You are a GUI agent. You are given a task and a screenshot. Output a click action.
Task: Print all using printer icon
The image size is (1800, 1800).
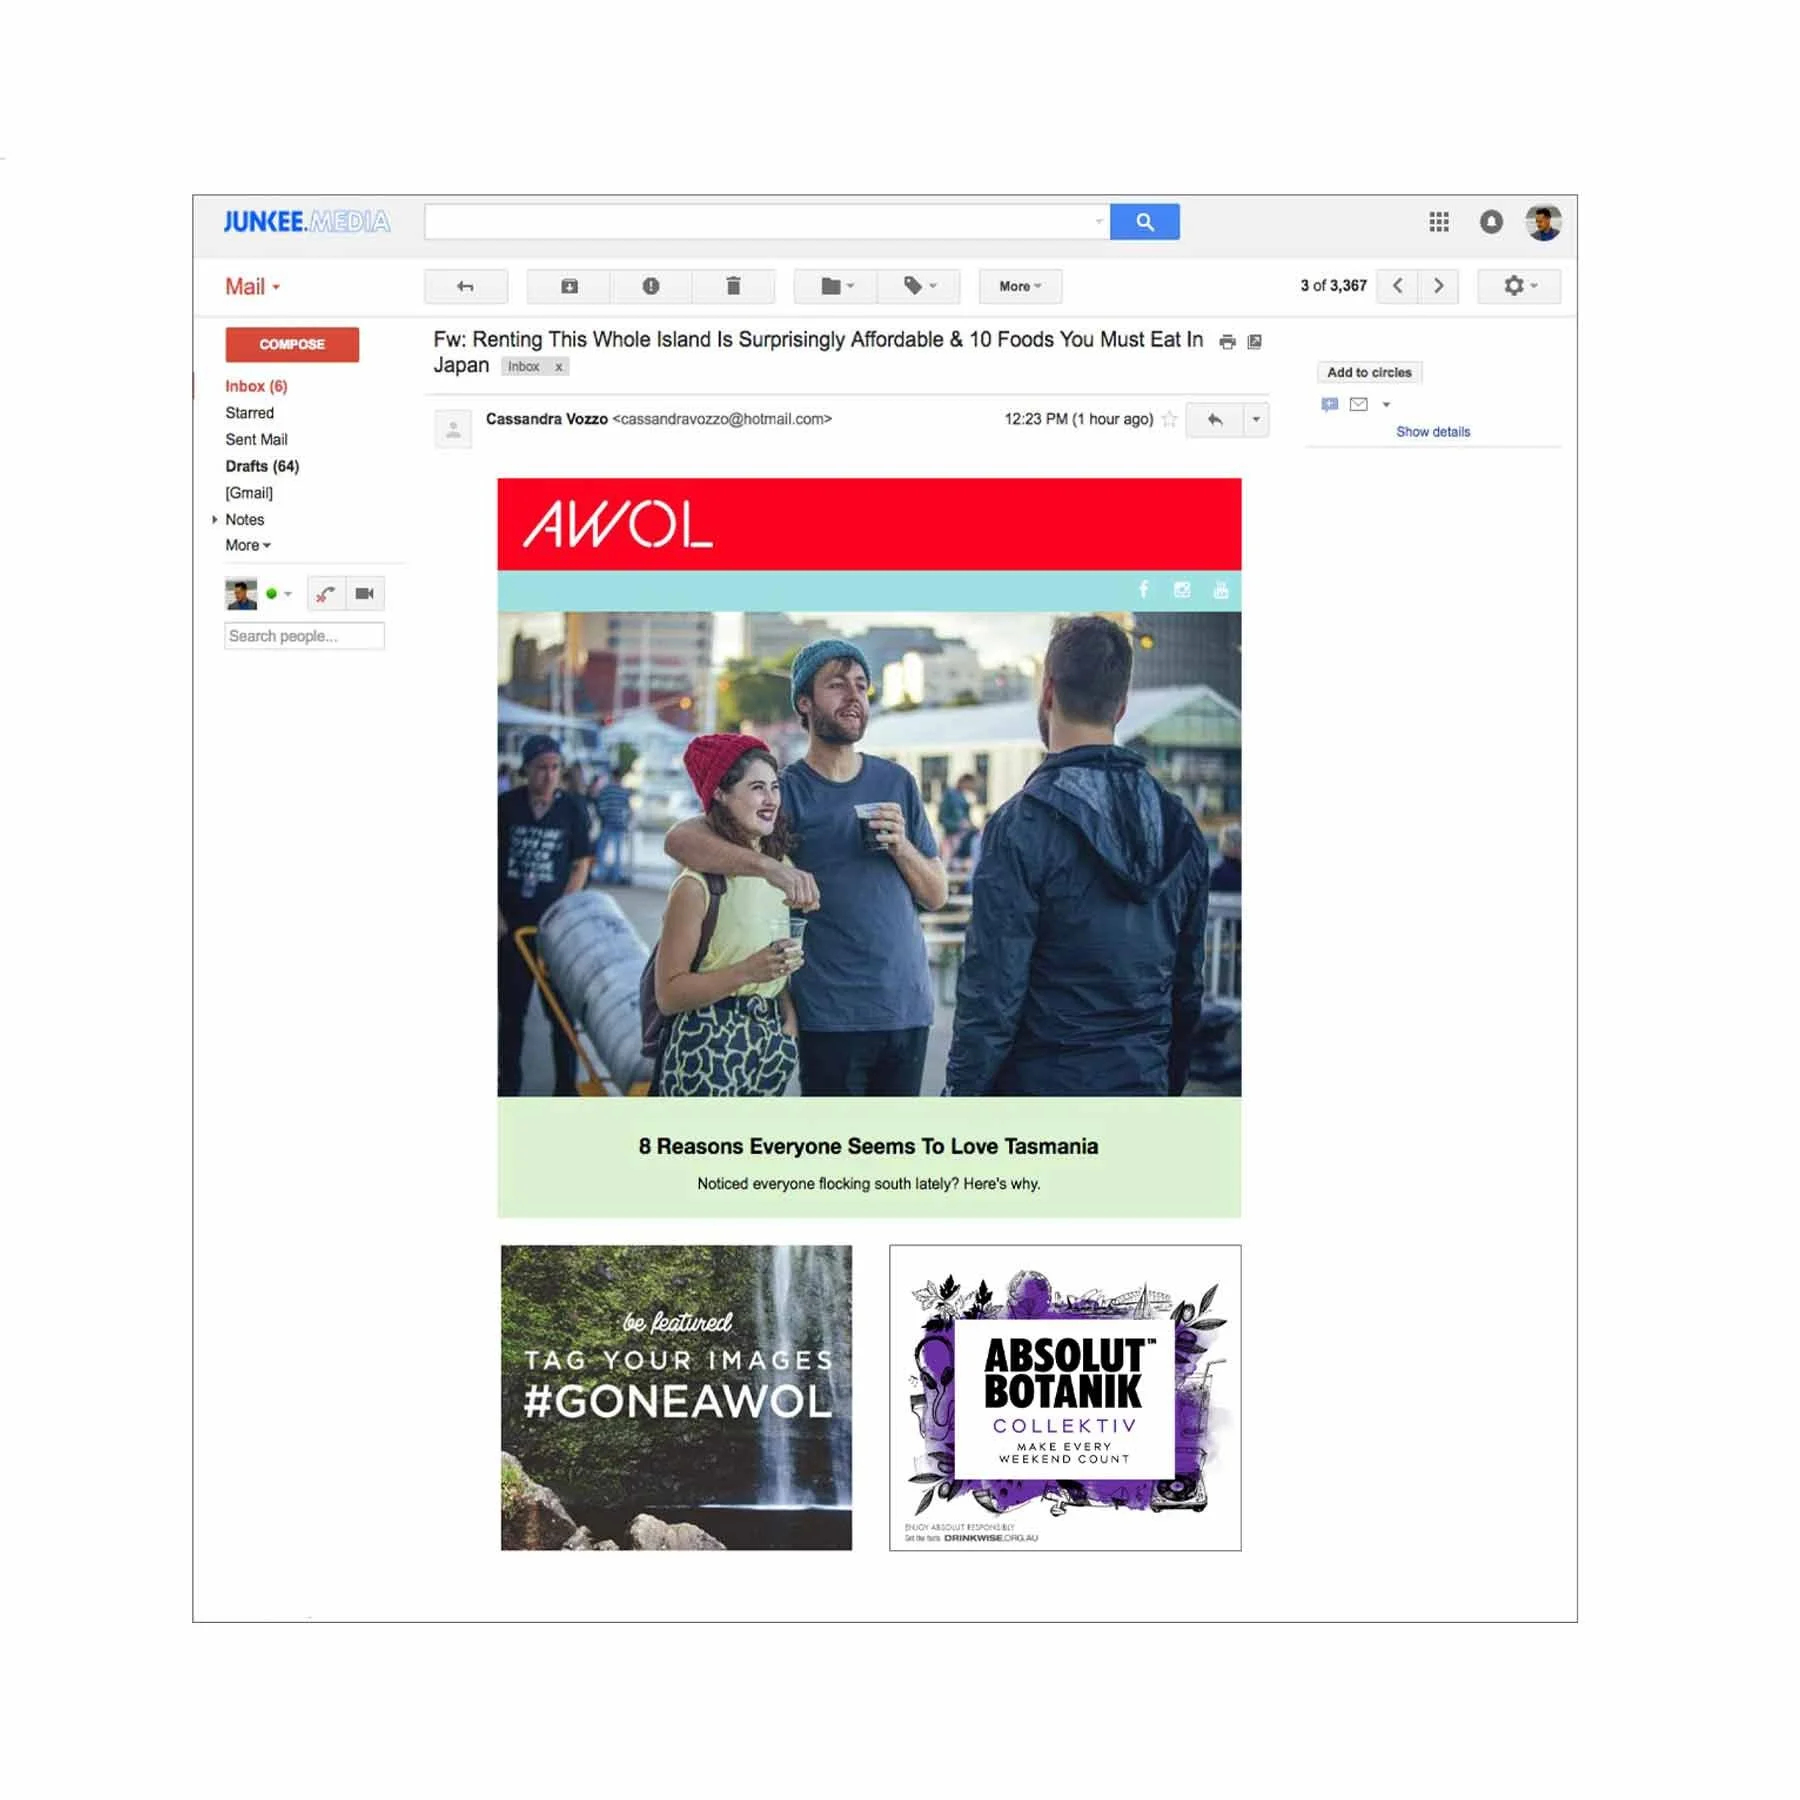(x=1227, y=342)
